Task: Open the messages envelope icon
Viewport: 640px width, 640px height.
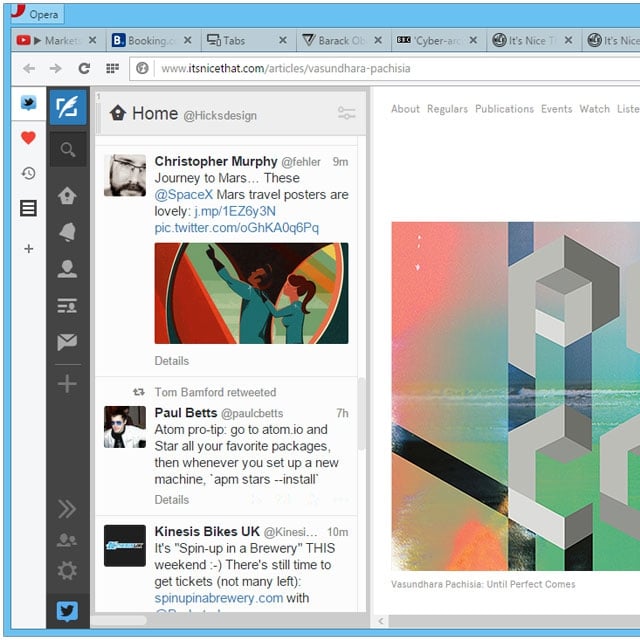Action: (x=67, y=342)
